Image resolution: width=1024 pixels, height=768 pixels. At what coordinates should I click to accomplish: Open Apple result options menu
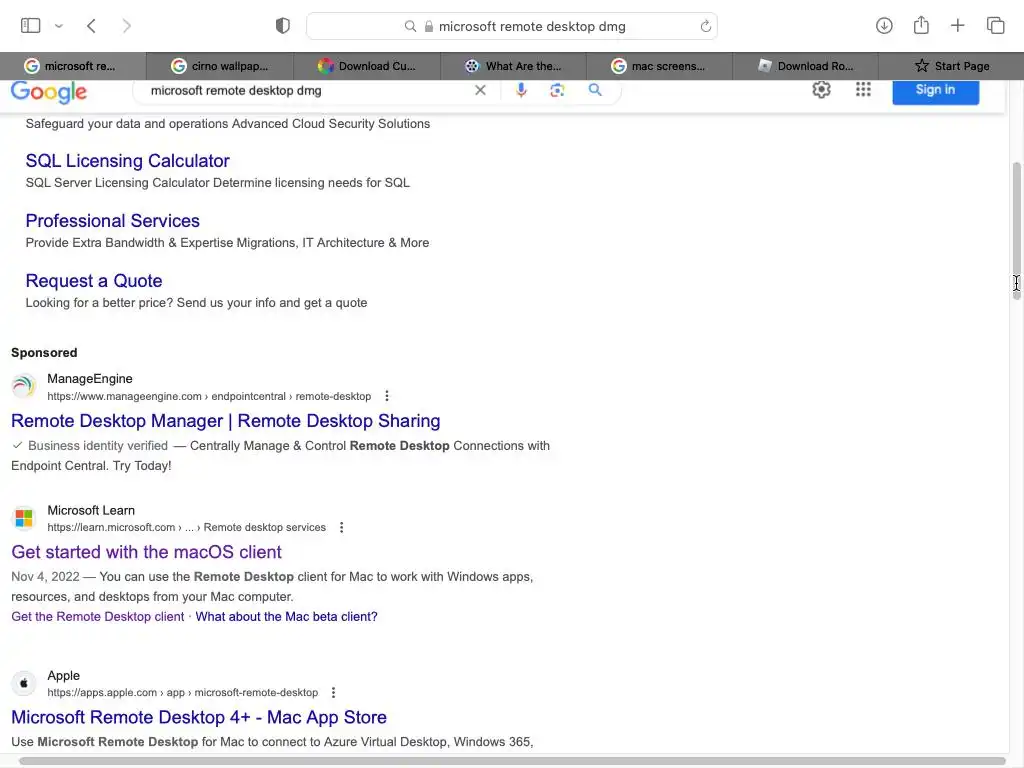333,692
